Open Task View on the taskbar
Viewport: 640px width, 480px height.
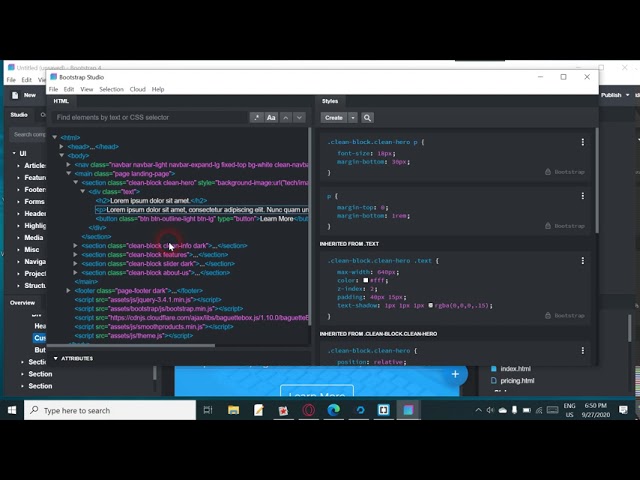[208, 410]
